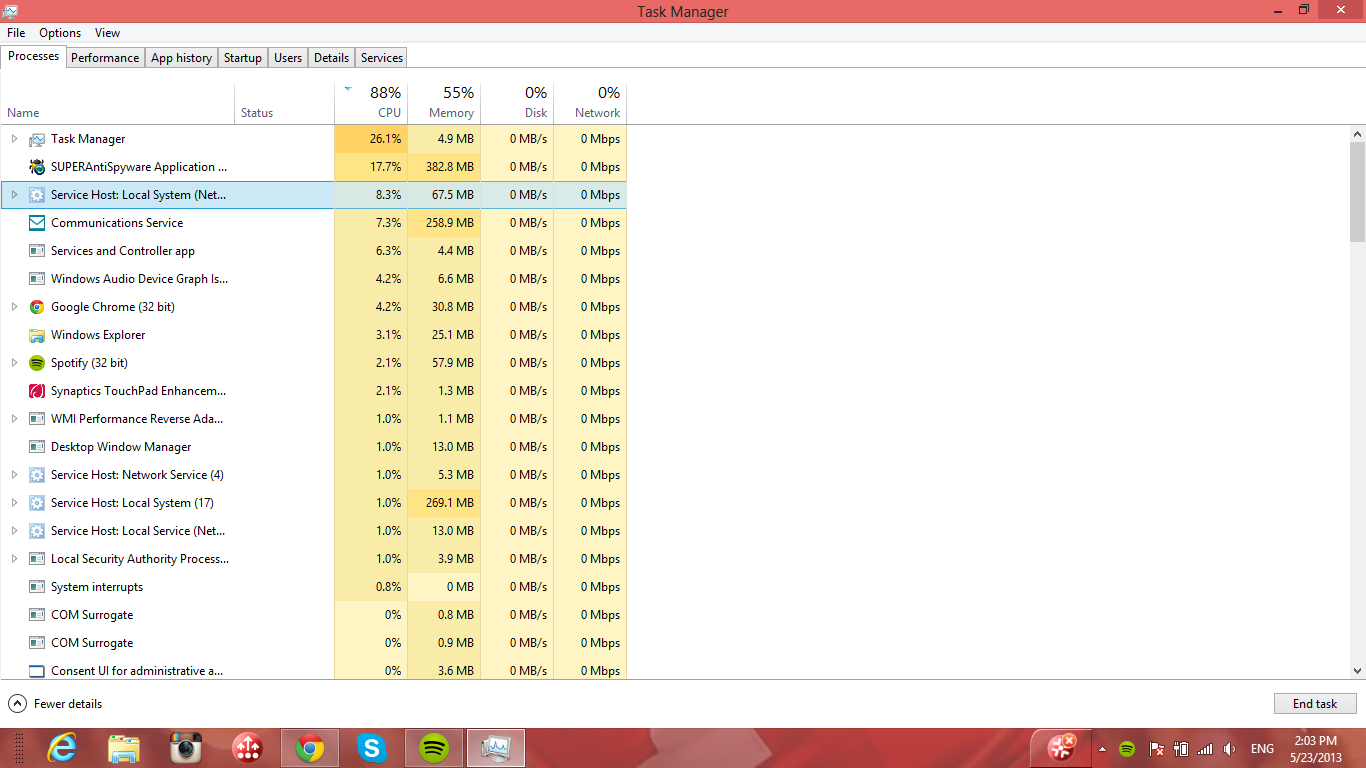Sort processes by the Network column
Viewport: 1366px width, 768px height.
590,102
